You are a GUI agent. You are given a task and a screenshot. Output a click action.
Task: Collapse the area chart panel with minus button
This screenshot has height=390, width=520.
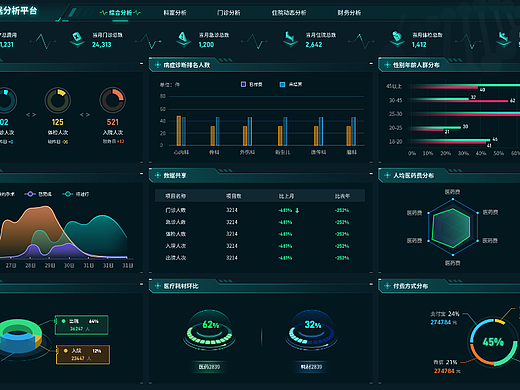tap(141, 174)
